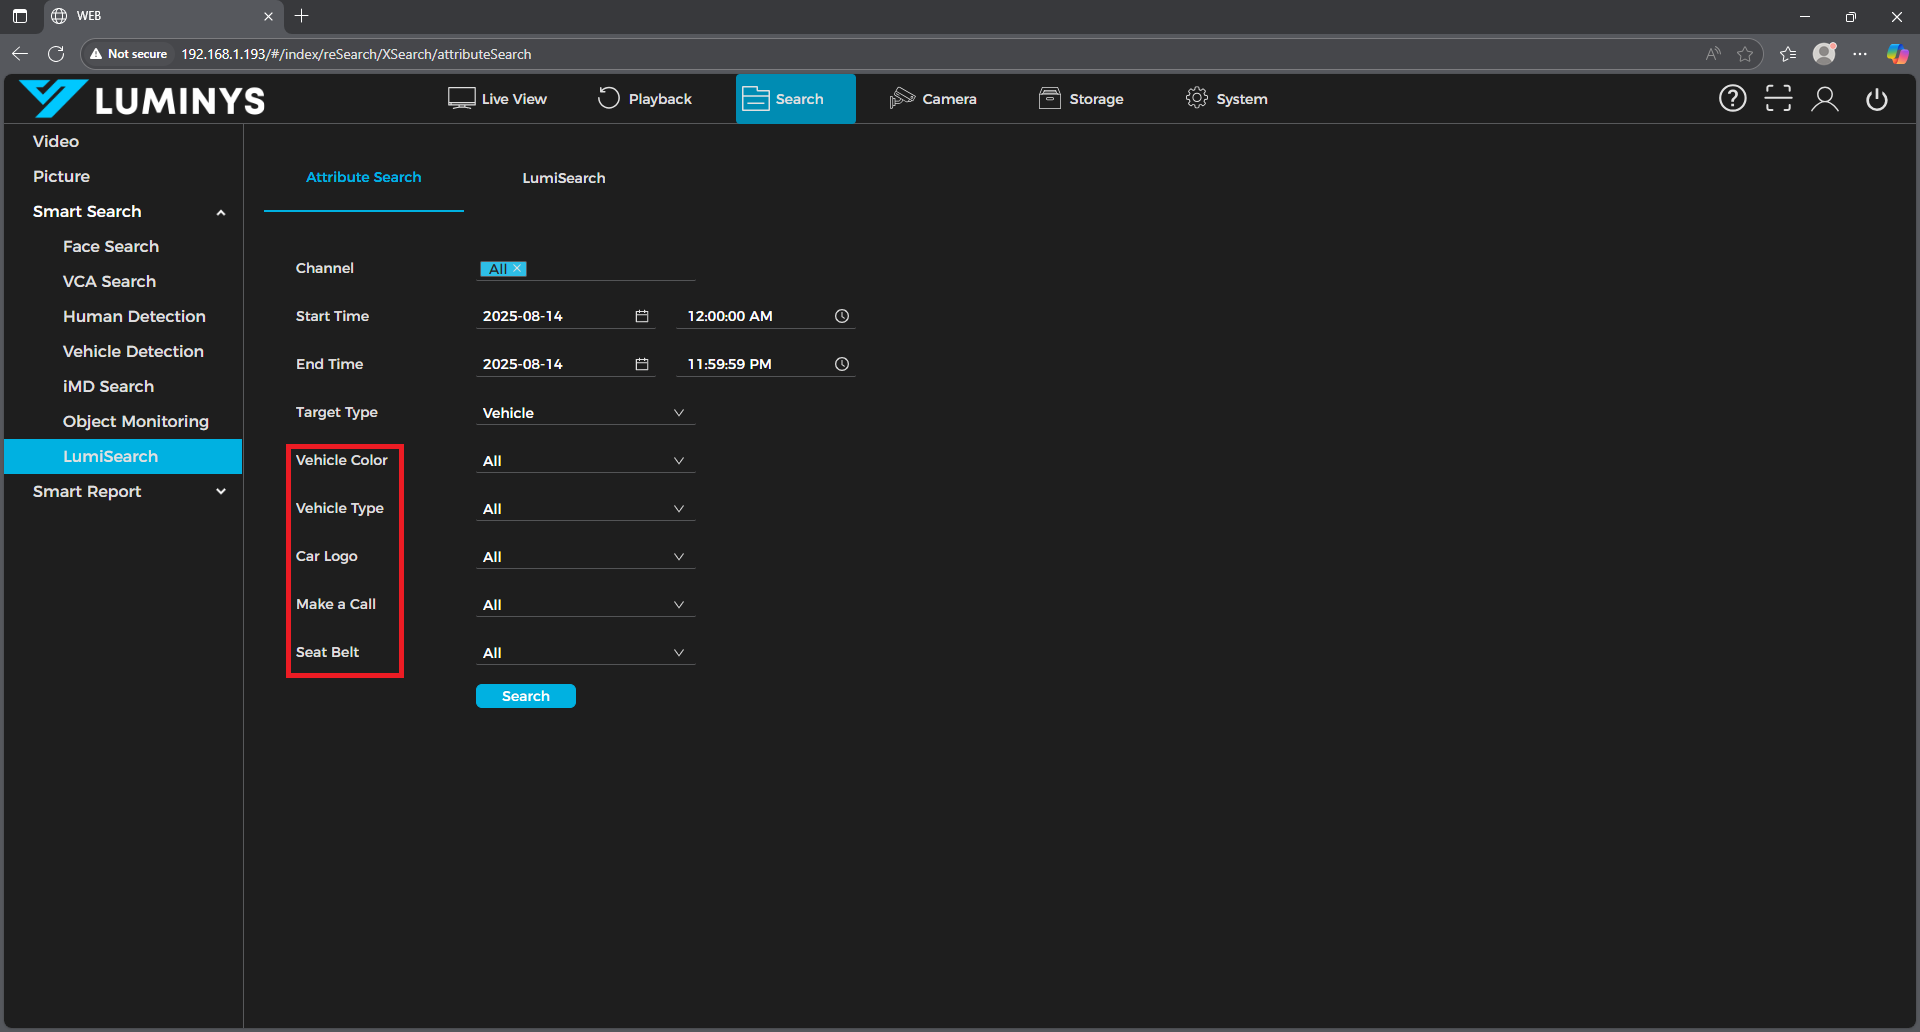
Task: Click the Start Time clock icon
Action: coord(842,316)
